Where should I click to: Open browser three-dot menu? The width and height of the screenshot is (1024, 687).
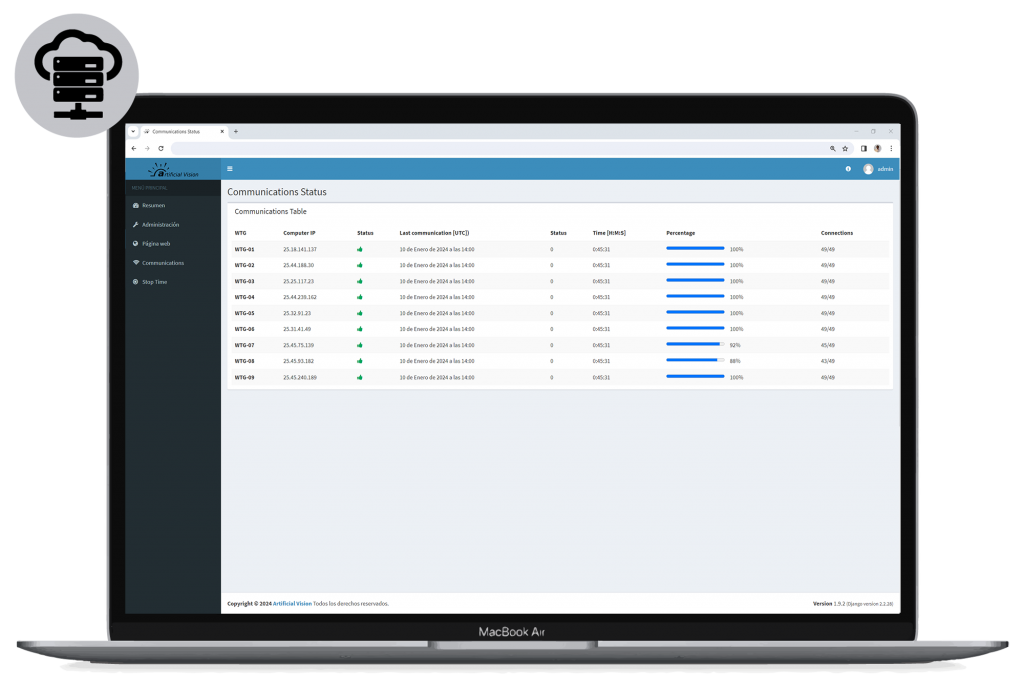[x=891, y=148]
